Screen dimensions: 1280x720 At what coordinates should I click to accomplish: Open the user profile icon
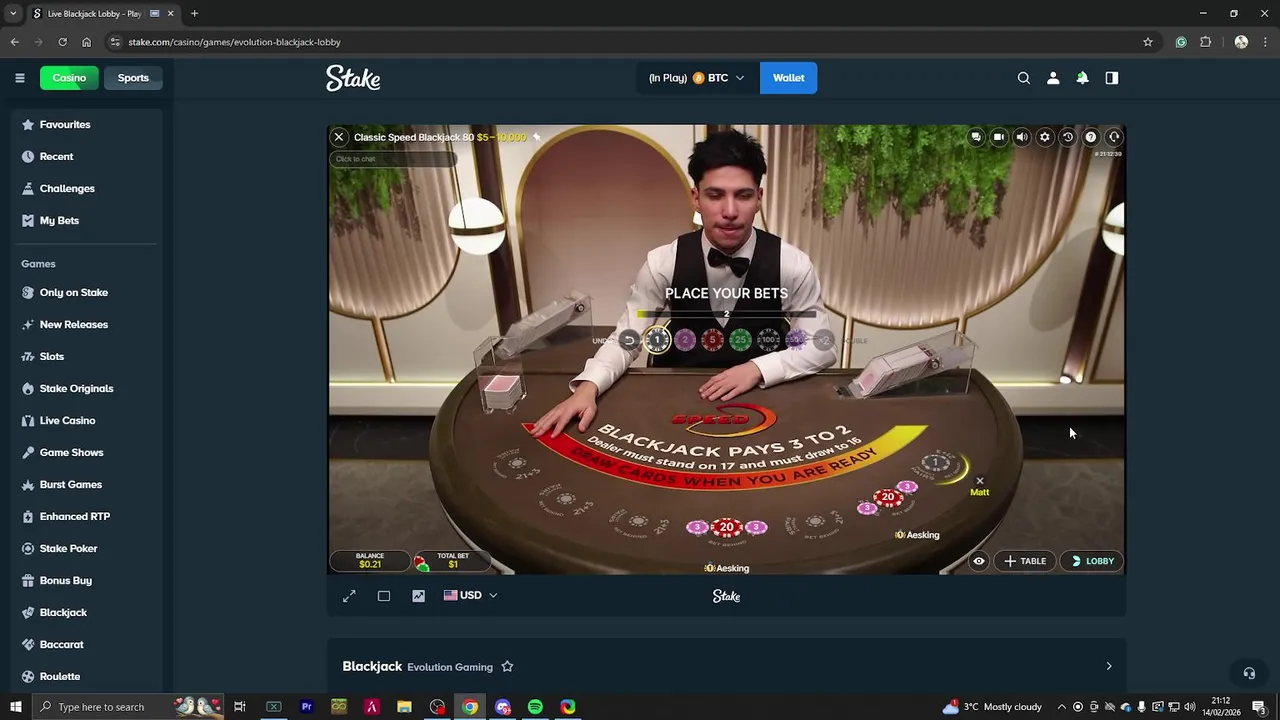point(1053,78)
